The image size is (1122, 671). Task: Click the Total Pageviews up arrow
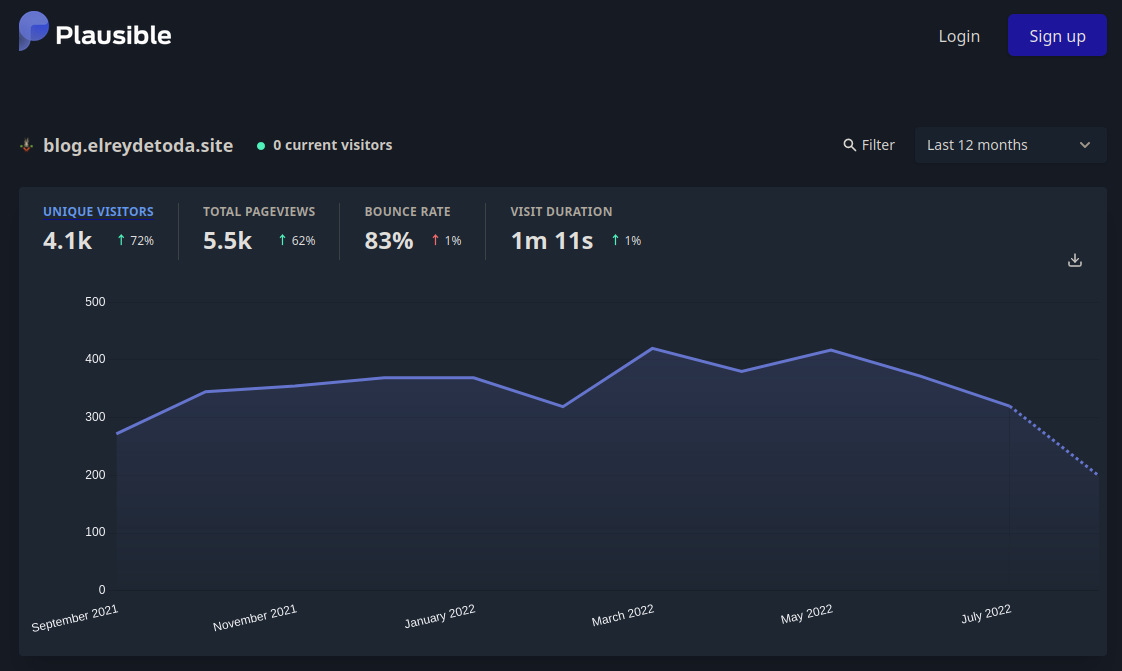tap(283, 240)
